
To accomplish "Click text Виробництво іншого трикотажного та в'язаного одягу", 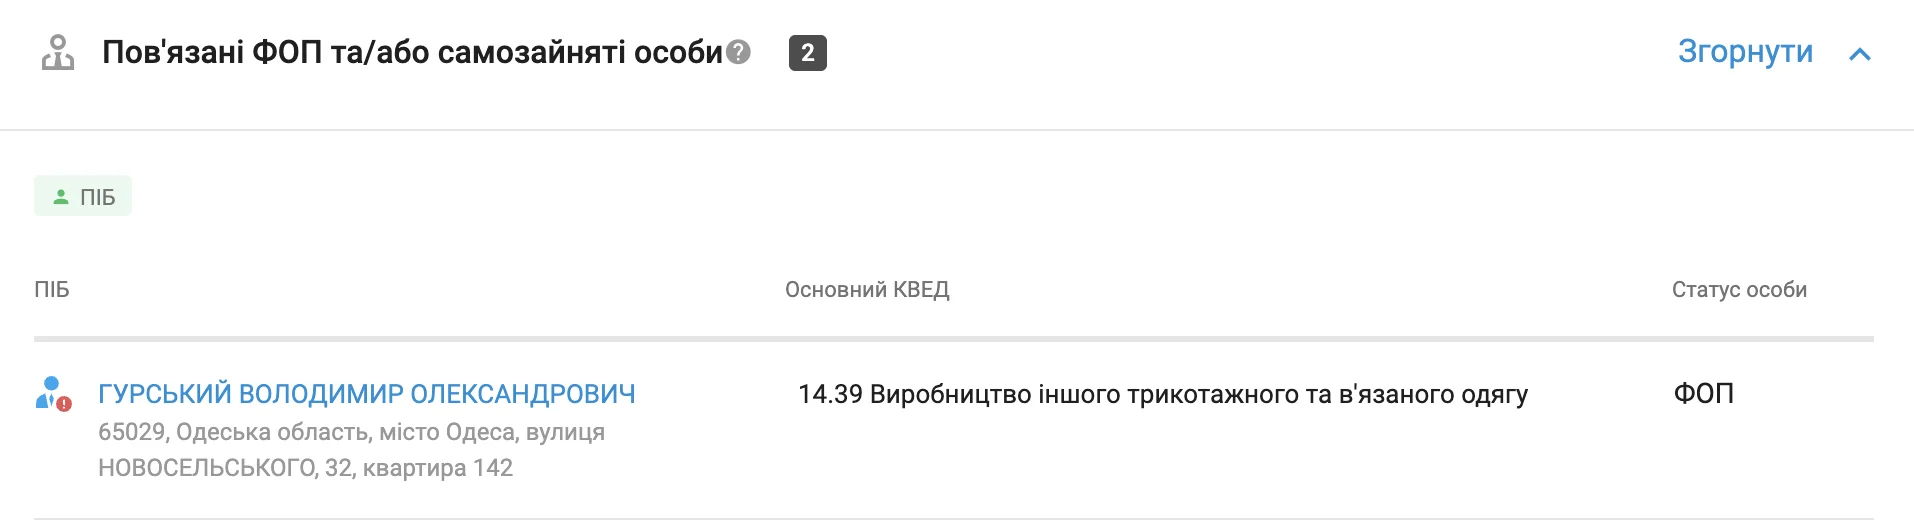I will 1198,394.
